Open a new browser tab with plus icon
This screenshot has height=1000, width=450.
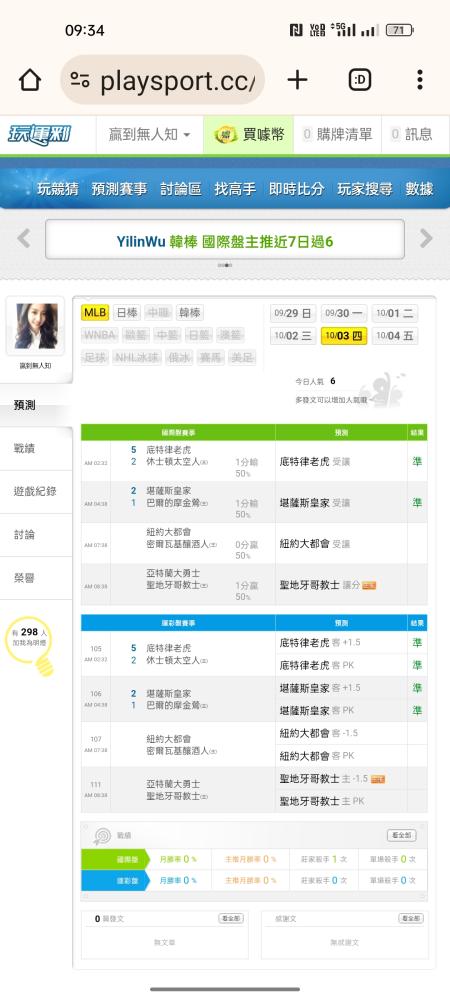[x=297, y=80]
